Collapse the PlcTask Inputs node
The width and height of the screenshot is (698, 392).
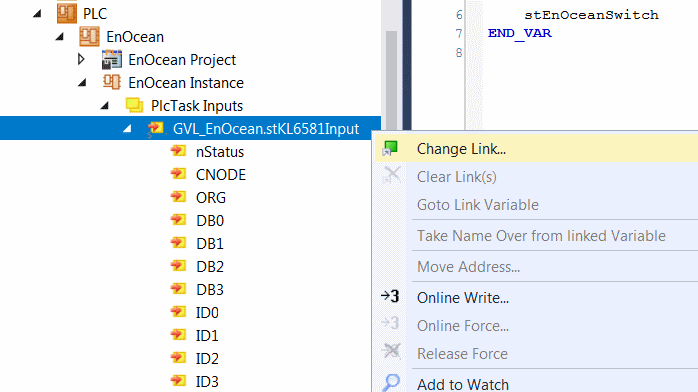point(105,106)
